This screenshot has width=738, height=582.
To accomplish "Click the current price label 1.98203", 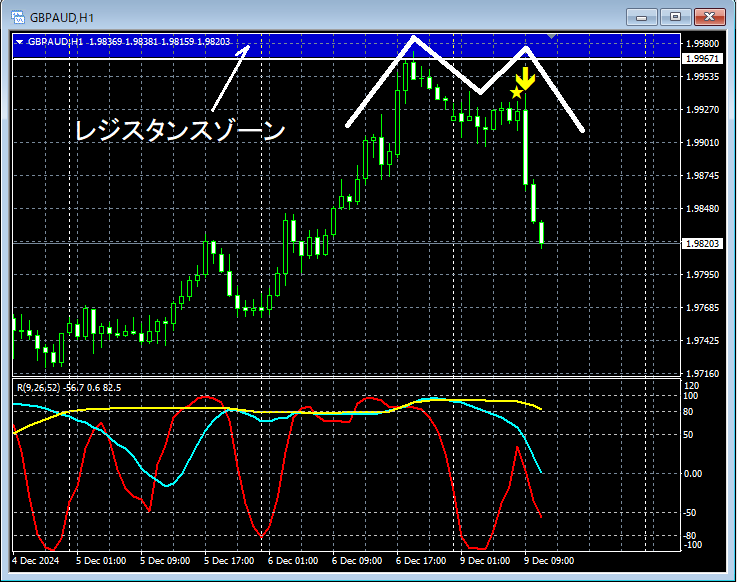I will 702,243.
